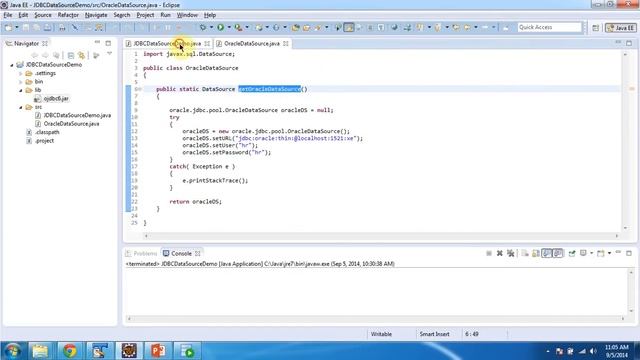Open the Window menu
The image size is (640, 360).
click(x=187, y=15)
